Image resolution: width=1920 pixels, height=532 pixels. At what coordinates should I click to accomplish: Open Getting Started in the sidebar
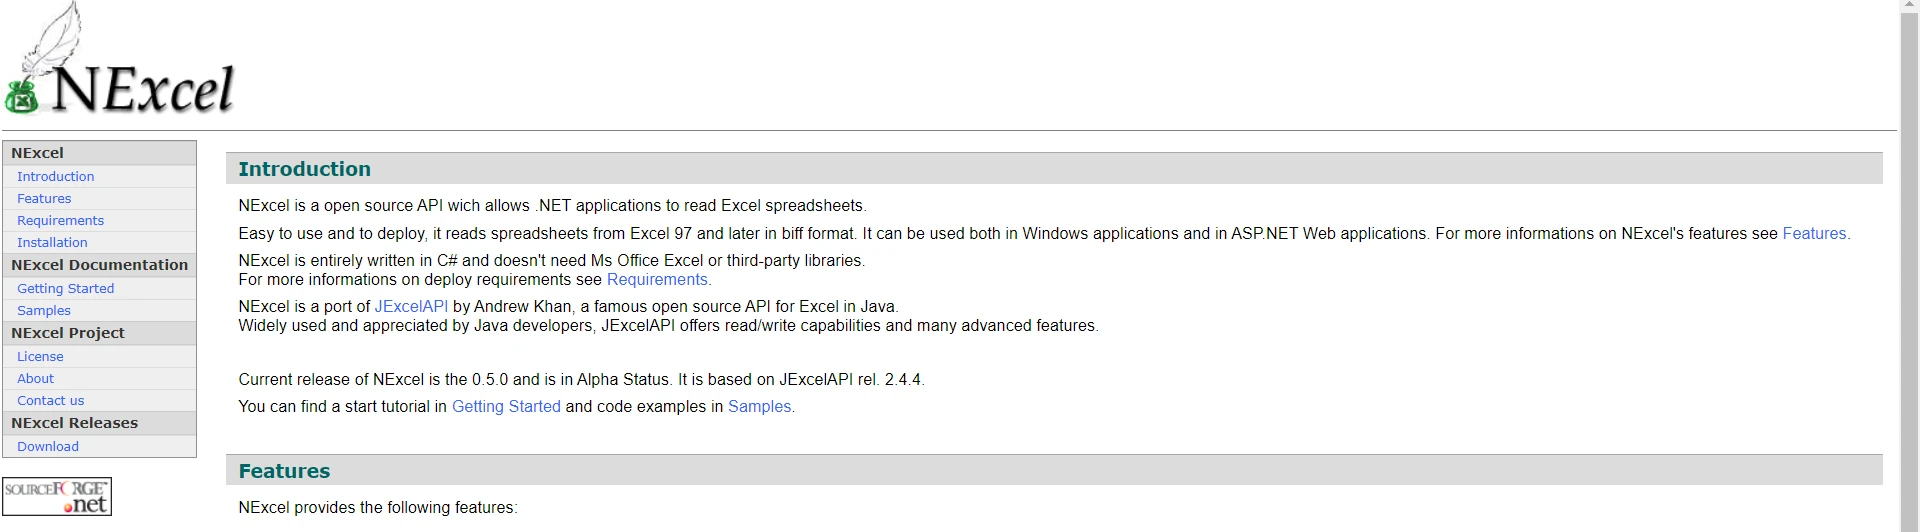click(65, 288)
